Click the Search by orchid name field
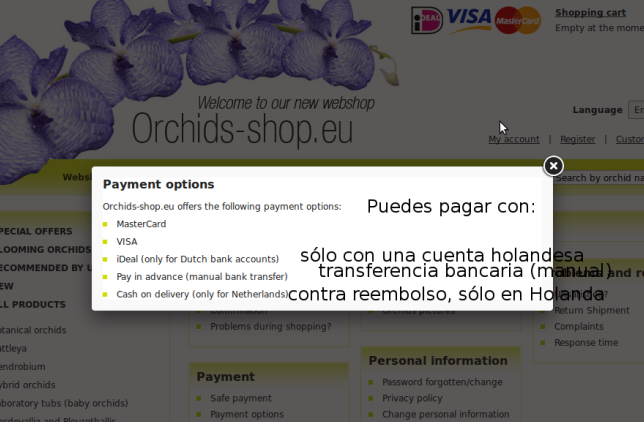644x422 pixels. click(599, 178)
